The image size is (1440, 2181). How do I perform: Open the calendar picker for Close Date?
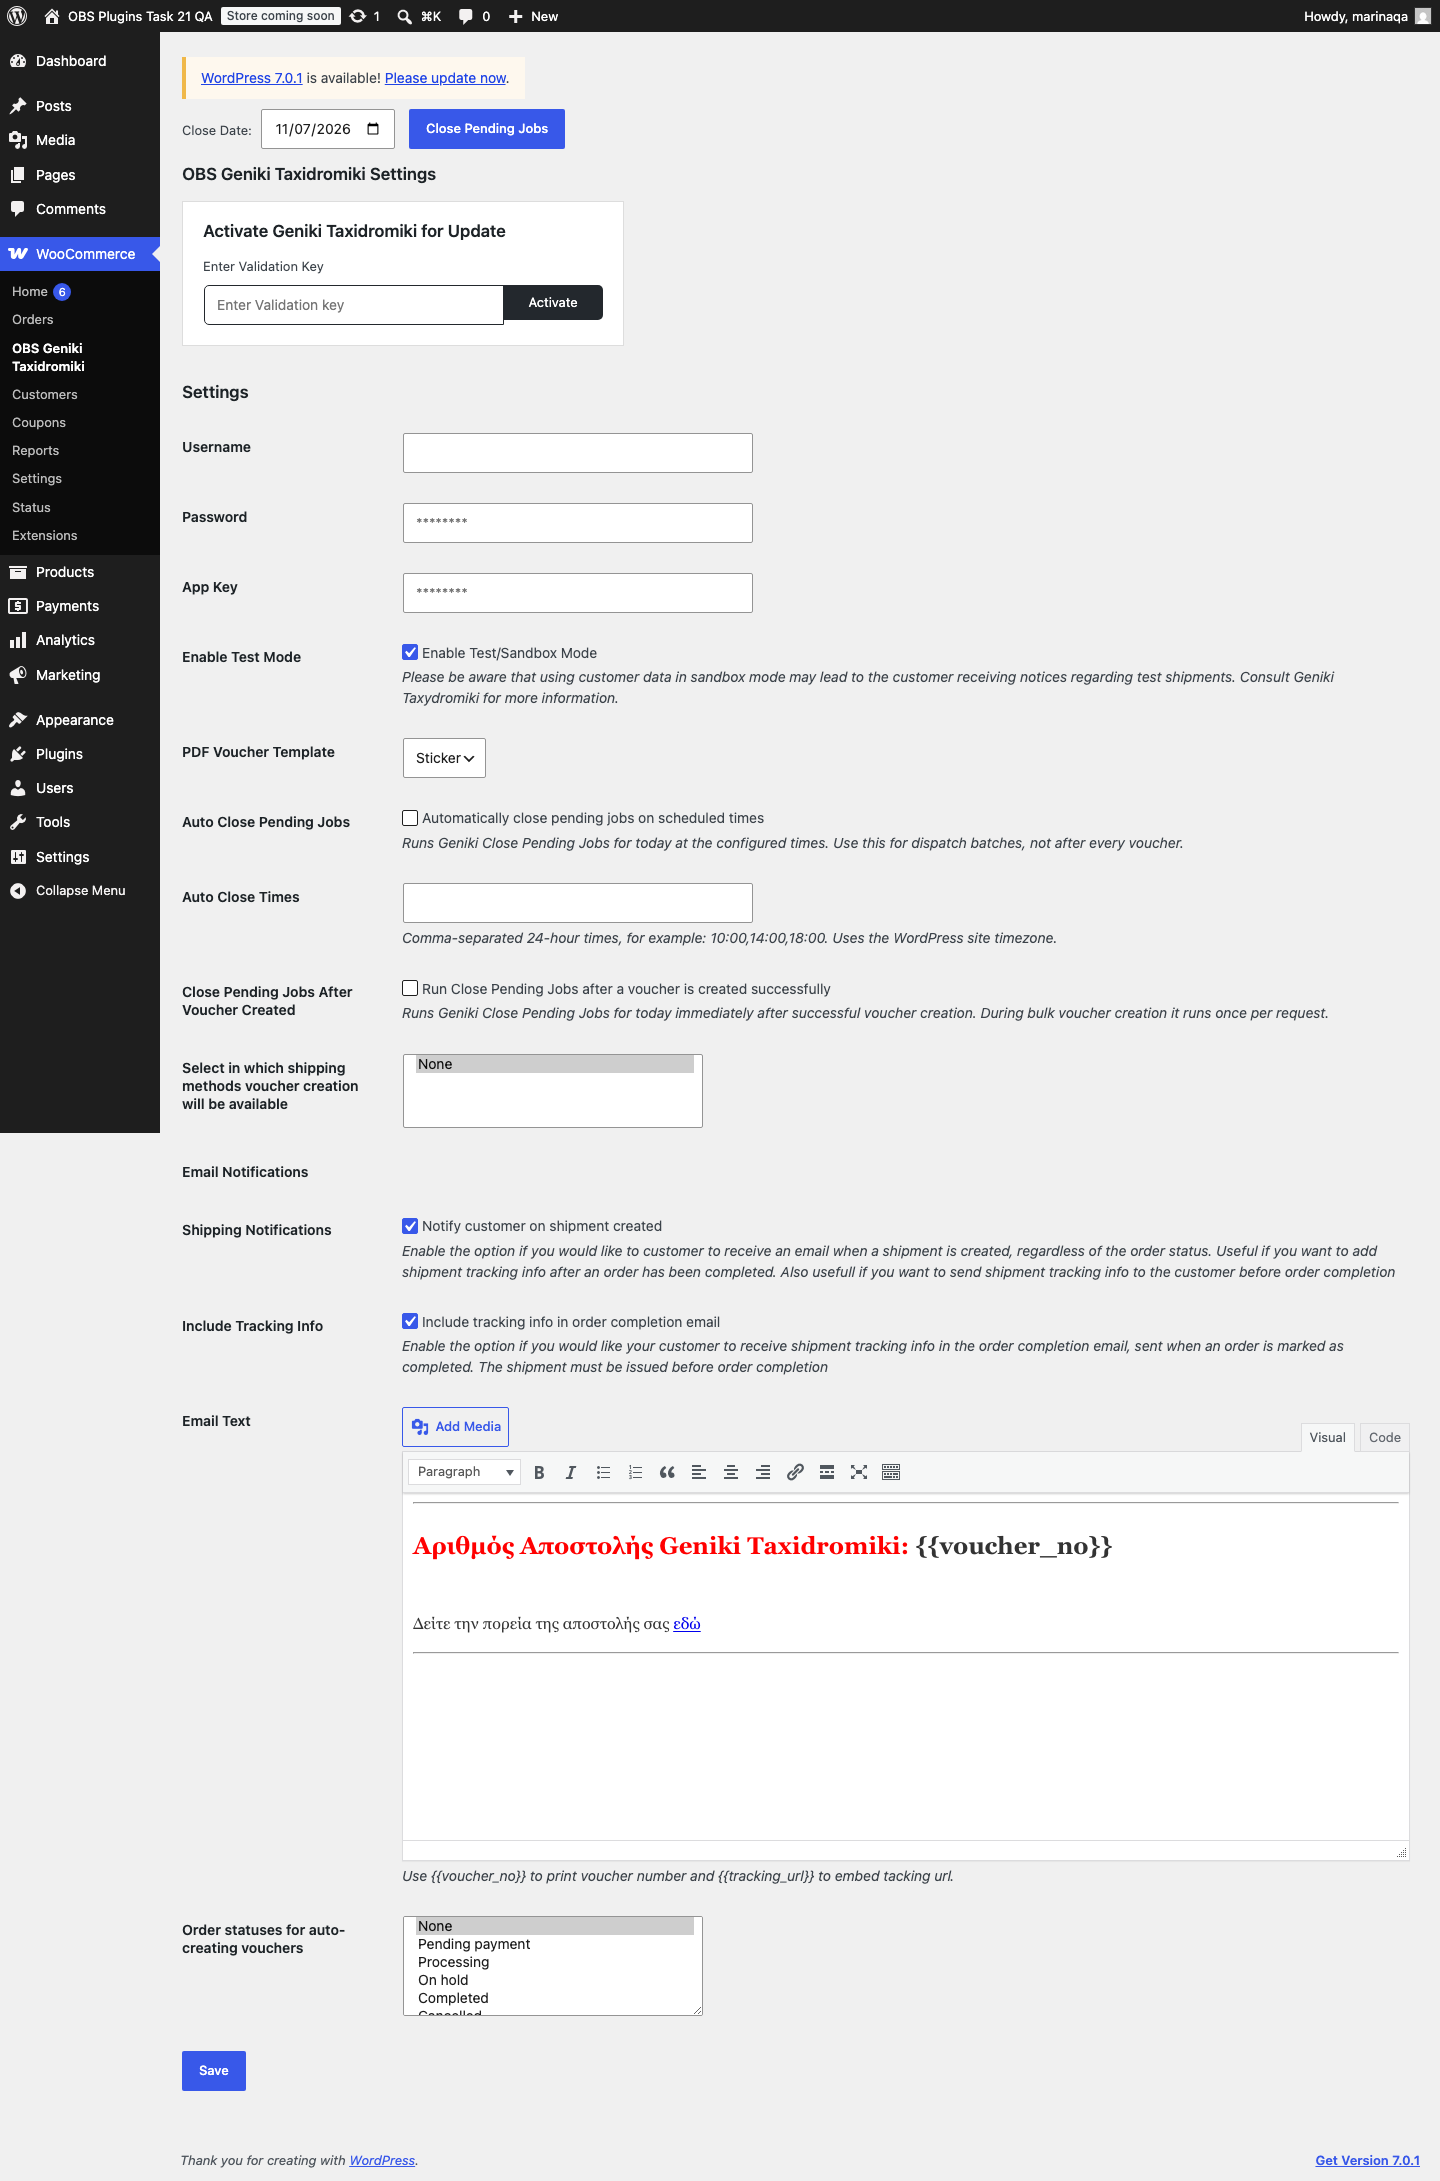tap(373, 129)
